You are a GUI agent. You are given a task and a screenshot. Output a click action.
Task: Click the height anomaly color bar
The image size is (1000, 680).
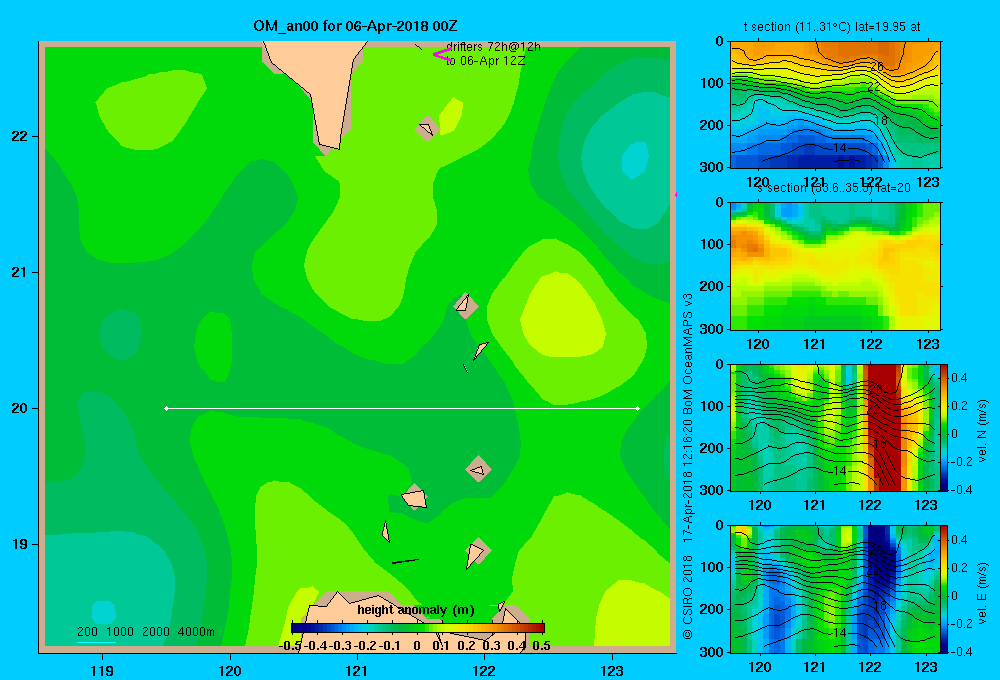tap(417, 627)
